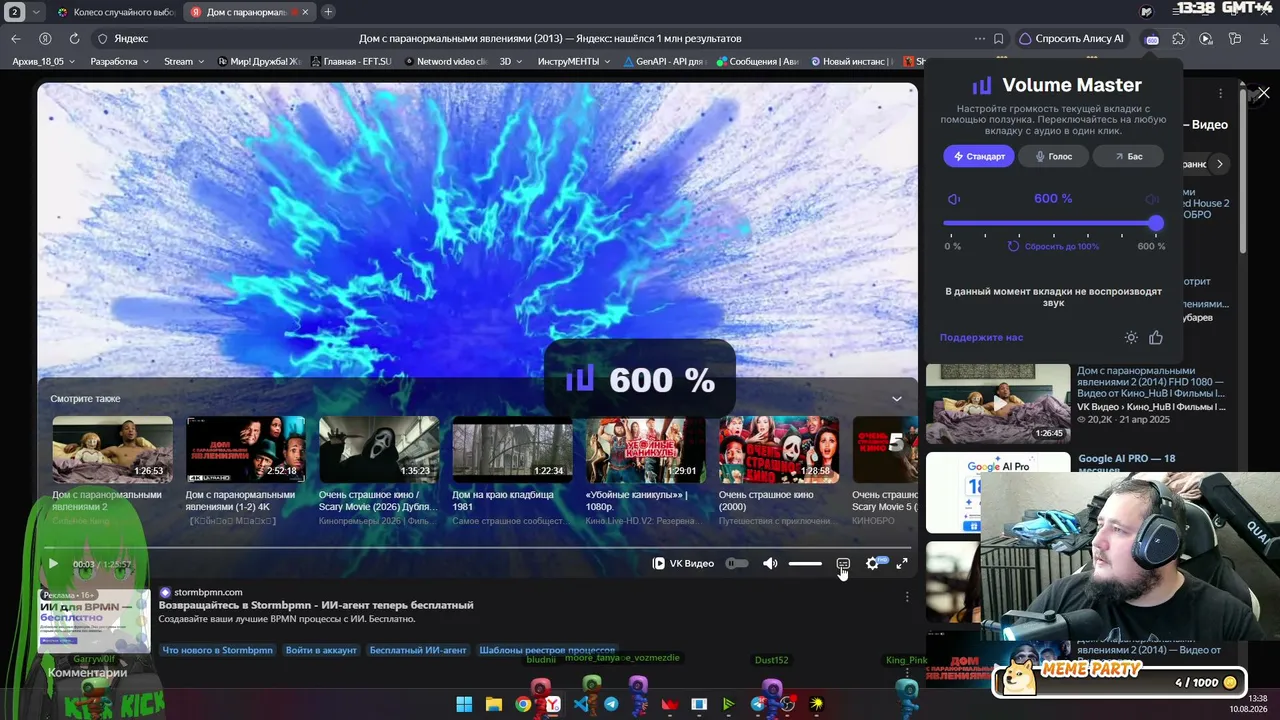Open the tab list dropdown arrow
This screenshot has width=1280, height=720.
37,12
